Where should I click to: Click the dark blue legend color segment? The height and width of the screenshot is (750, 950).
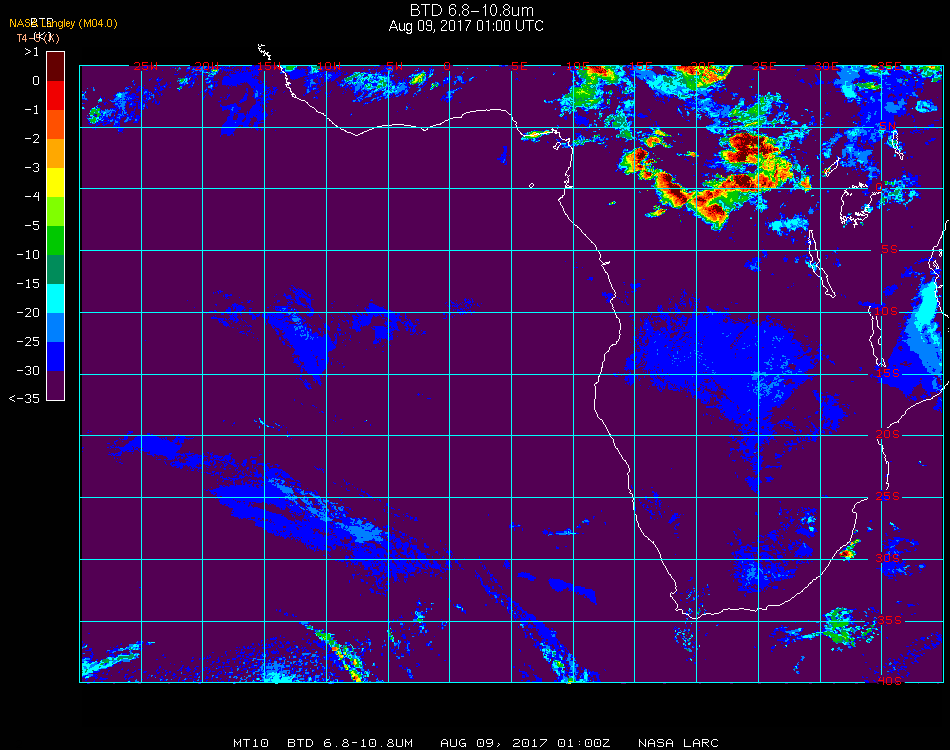tap(55, 357)
